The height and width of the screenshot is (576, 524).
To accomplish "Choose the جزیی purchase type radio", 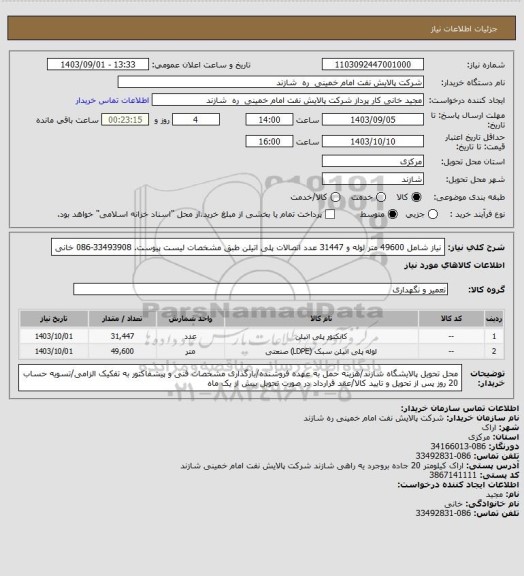I will pos(433,214).
